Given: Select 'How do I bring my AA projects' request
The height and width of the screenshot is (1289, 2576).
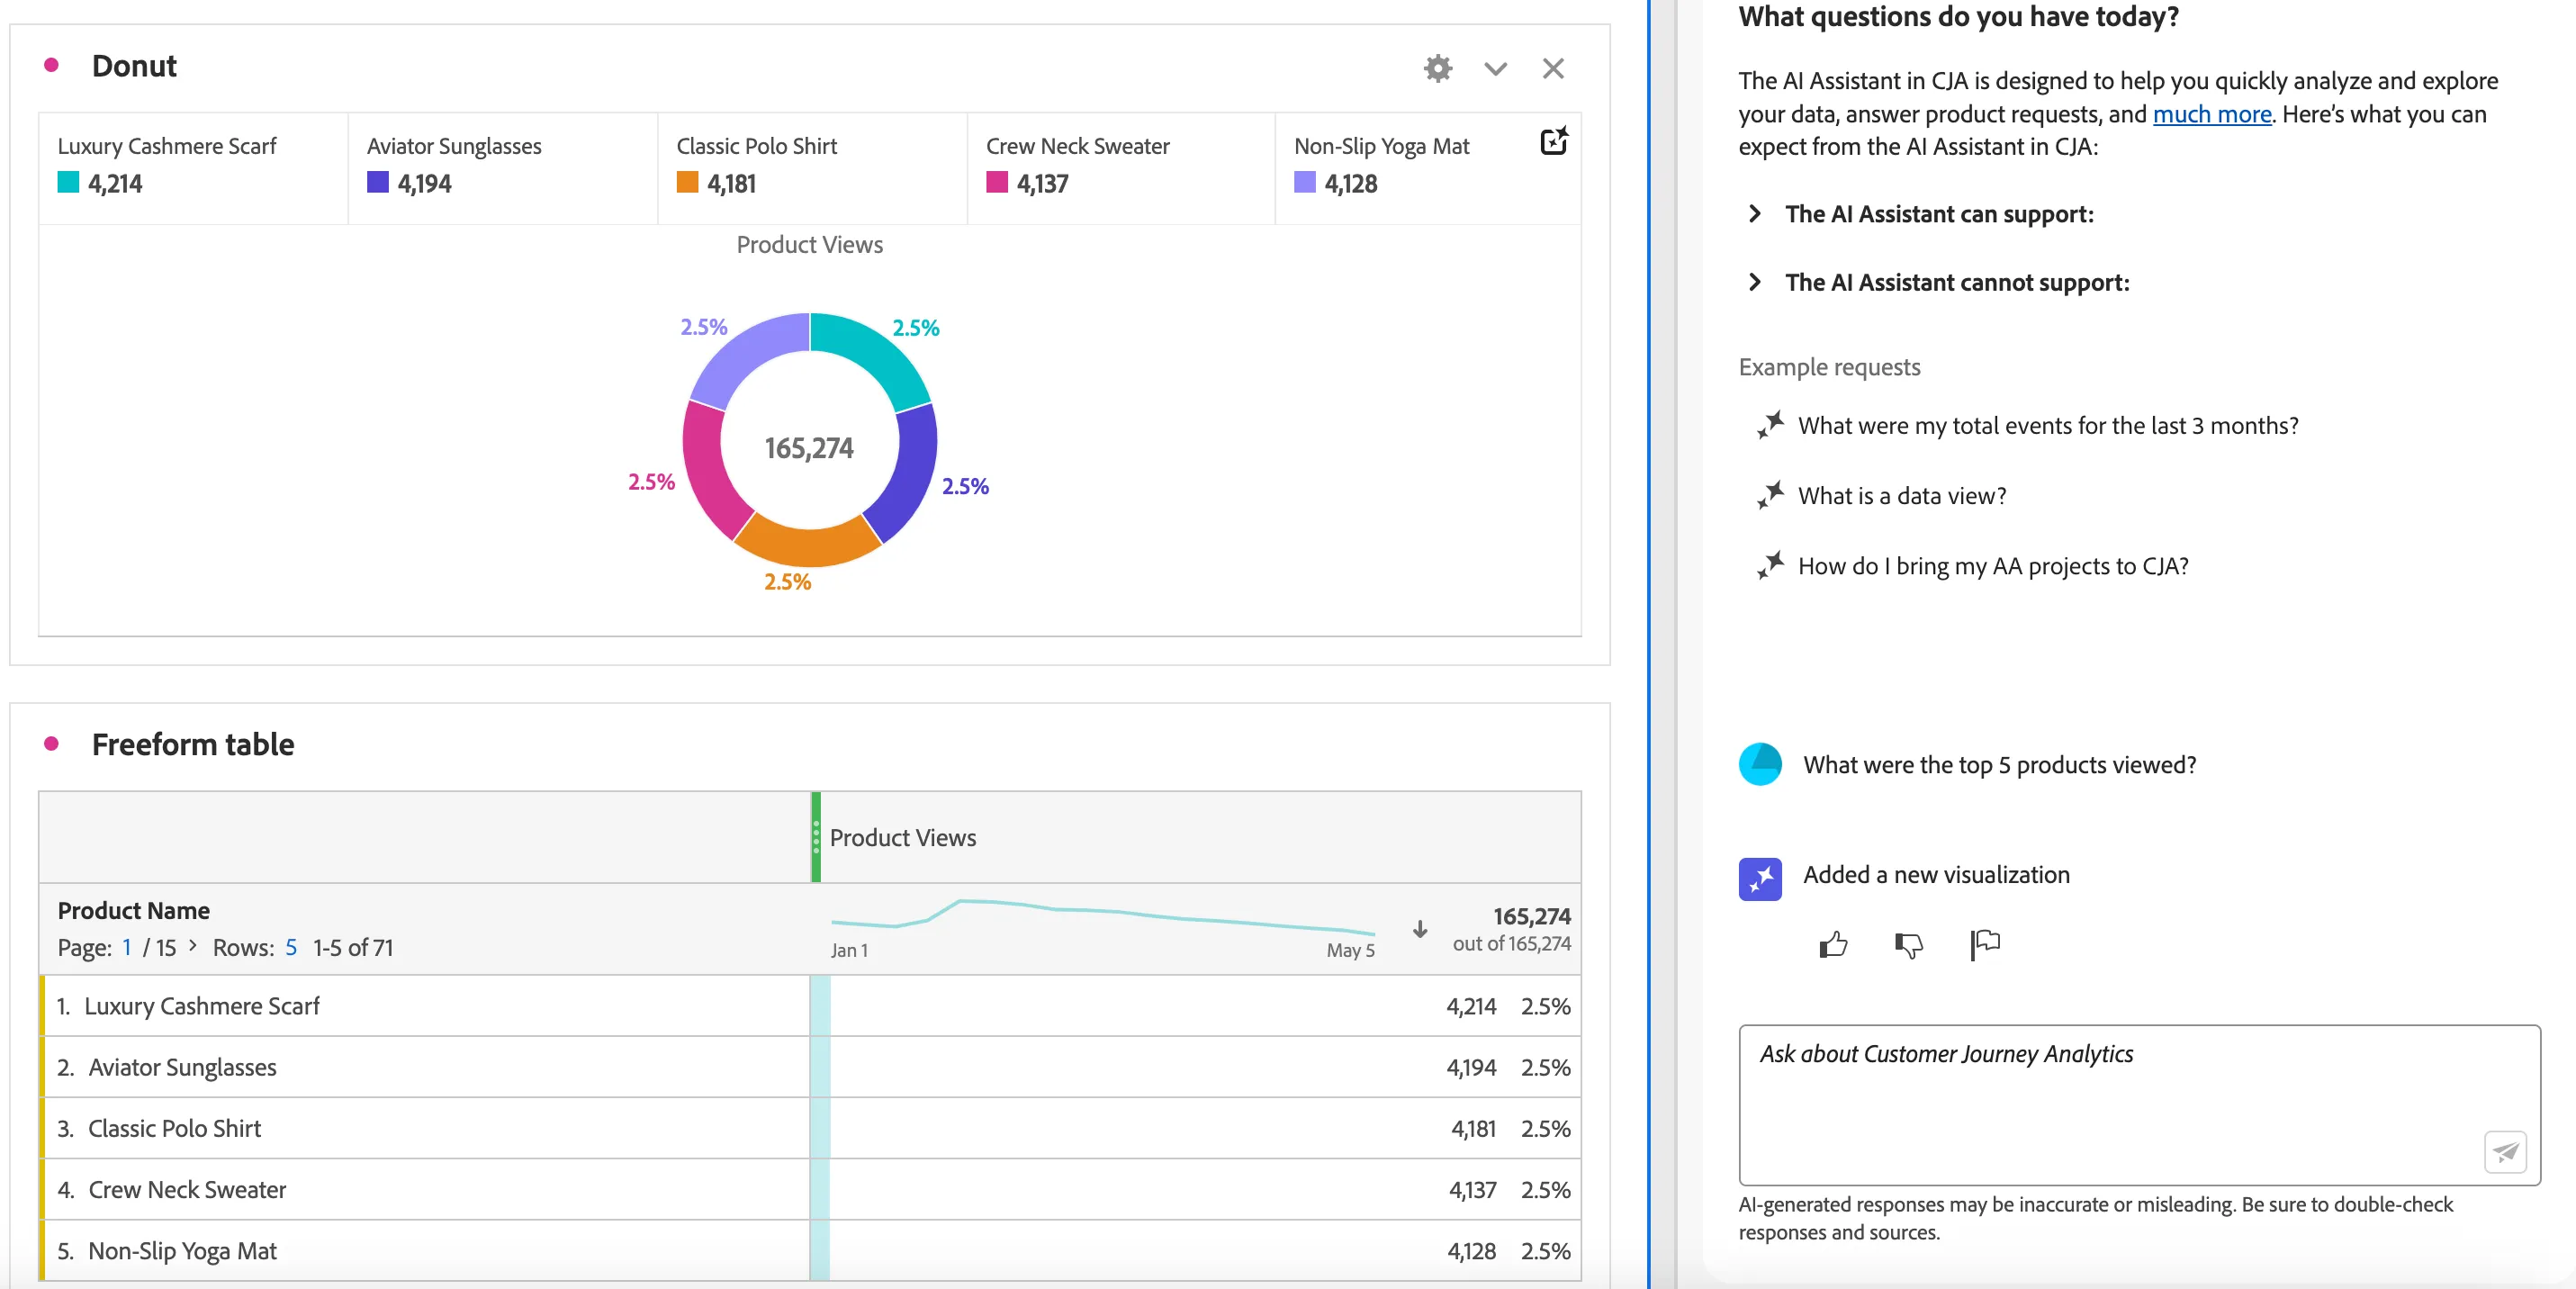Looking at the screenshot, I should (x=1992, y=566).
